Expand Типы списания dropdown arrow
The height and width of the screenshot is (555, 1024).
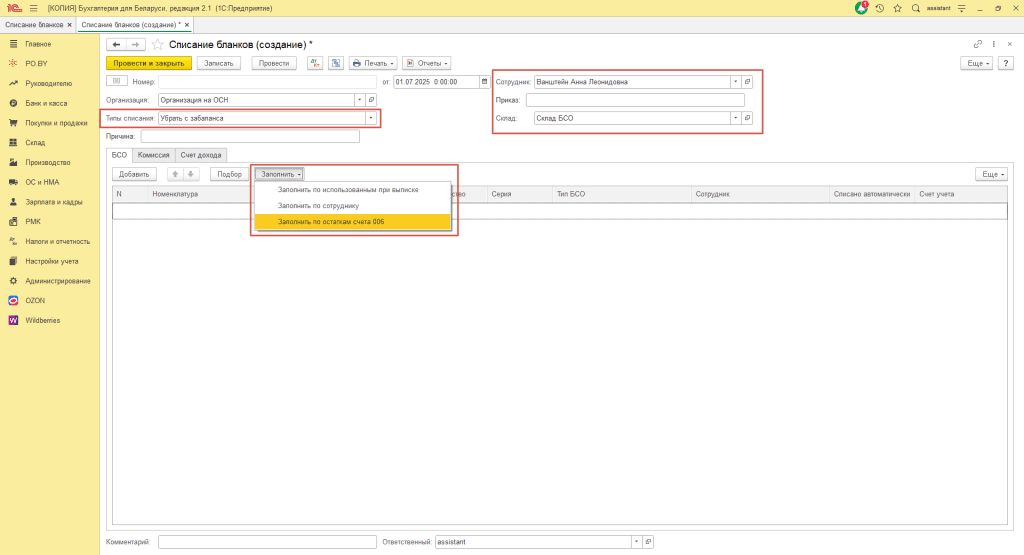[x=371, y=118]
